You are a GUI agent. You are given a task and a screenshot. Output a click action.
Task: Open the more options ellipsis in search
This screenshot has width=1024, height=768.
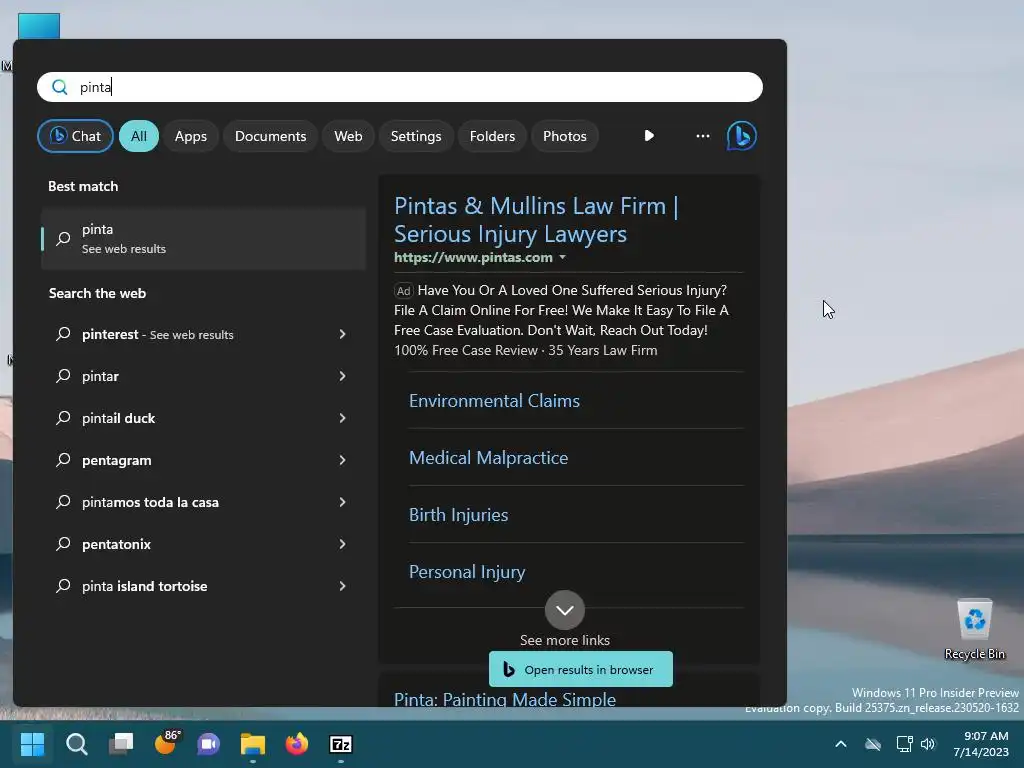(x=703, y=136)
